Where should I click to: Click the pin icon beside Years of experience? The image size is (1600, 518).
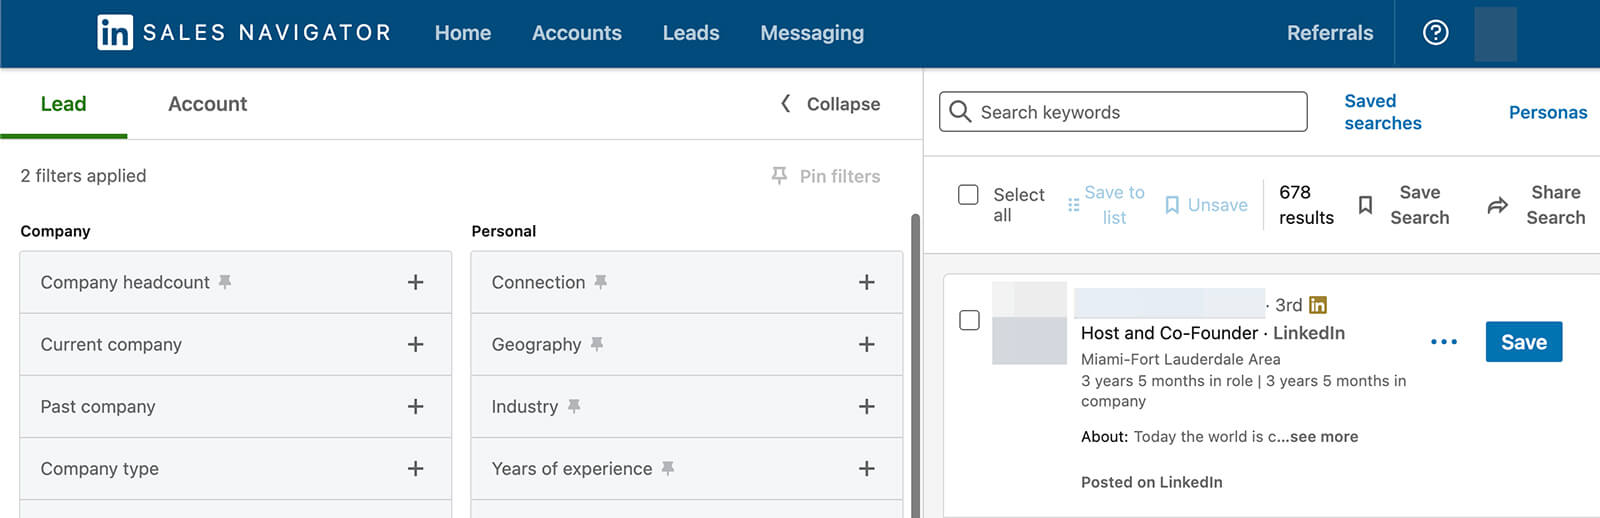pyautogui.click(x=667, y=468)
